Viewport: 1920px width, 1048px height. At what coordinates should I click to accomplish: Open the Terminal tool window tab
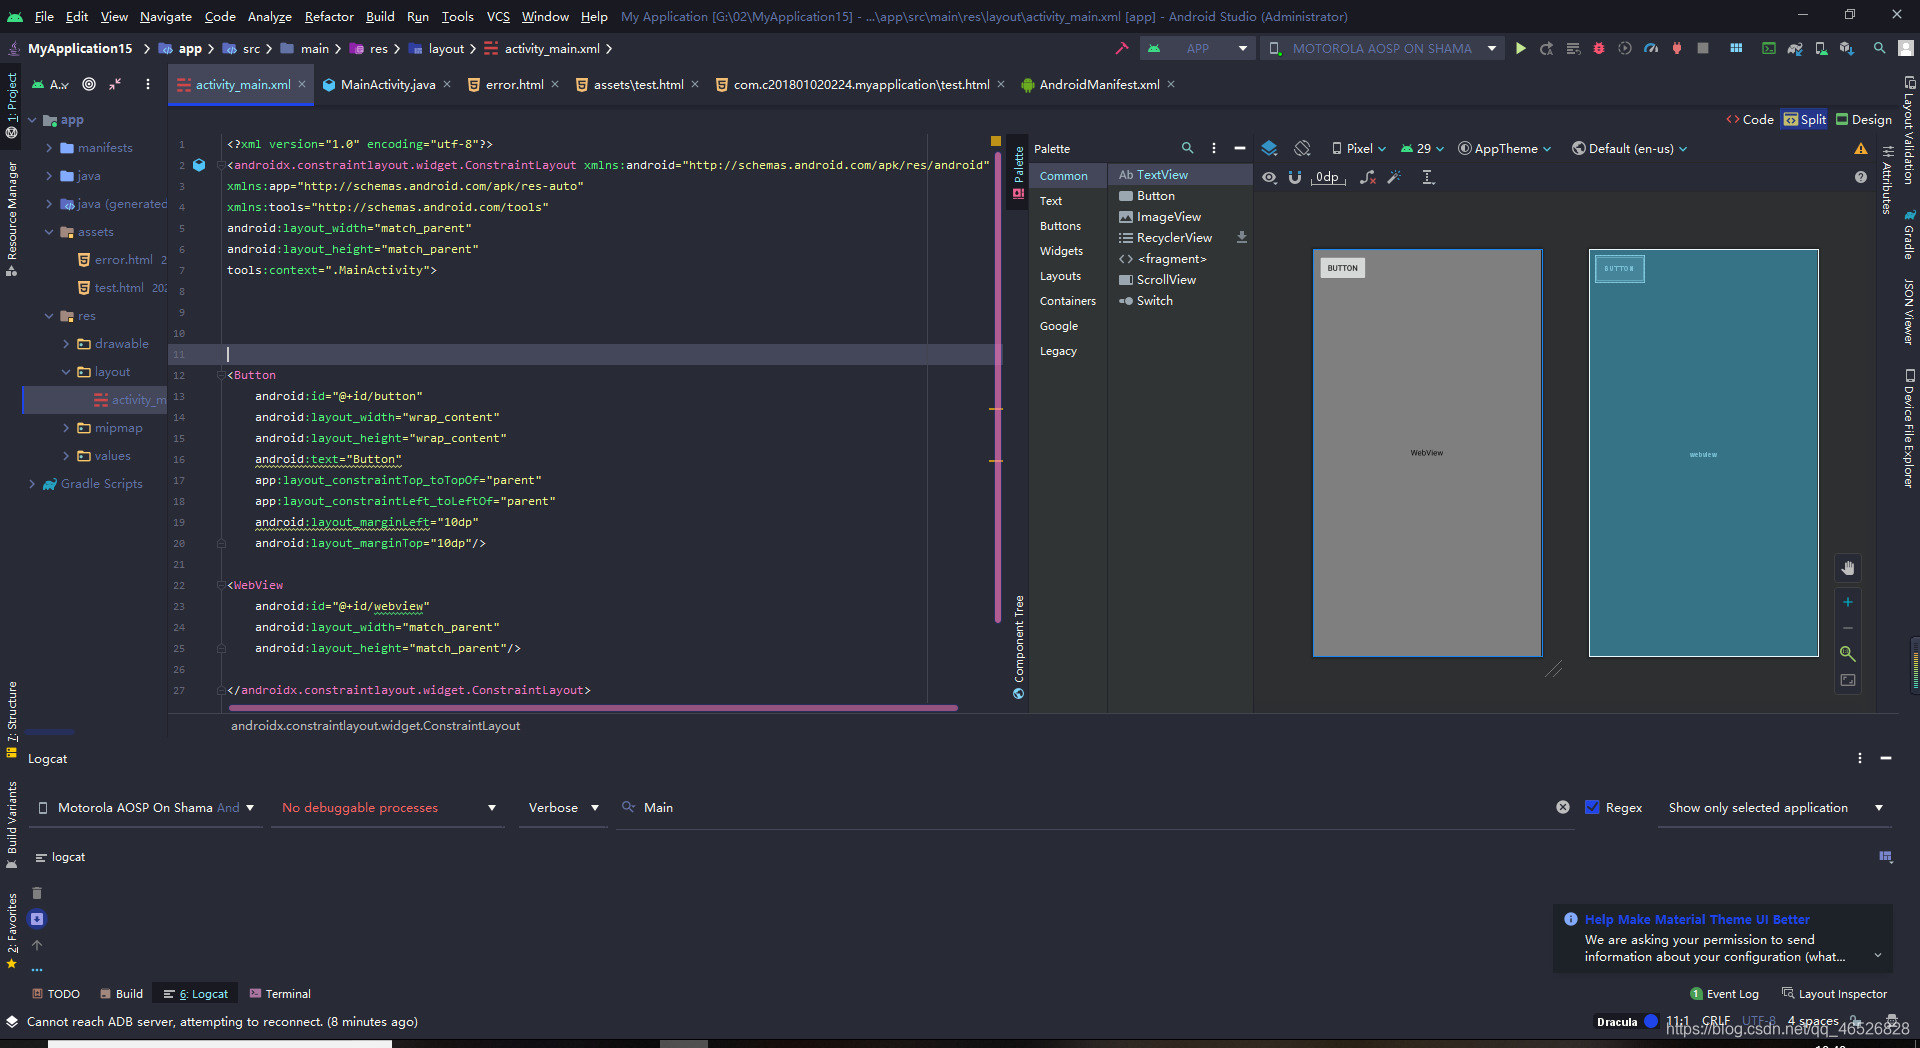(280, 994)
